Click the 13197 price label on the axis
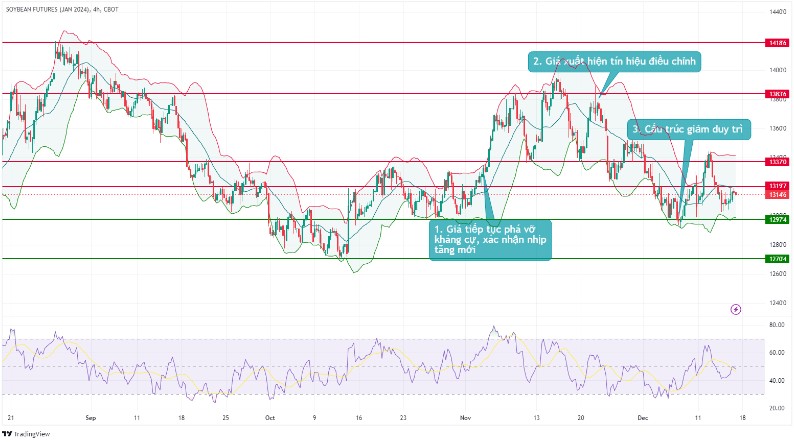Viewport: 794px width, 442px height. pyautogui.click(x=776, y=186)
